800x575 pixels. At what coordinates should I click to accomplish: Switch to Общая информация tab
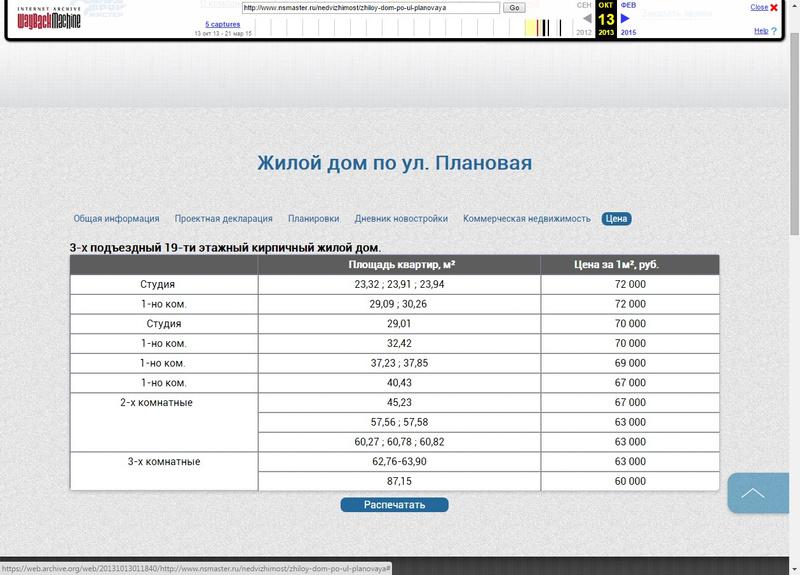pos(116,219)
